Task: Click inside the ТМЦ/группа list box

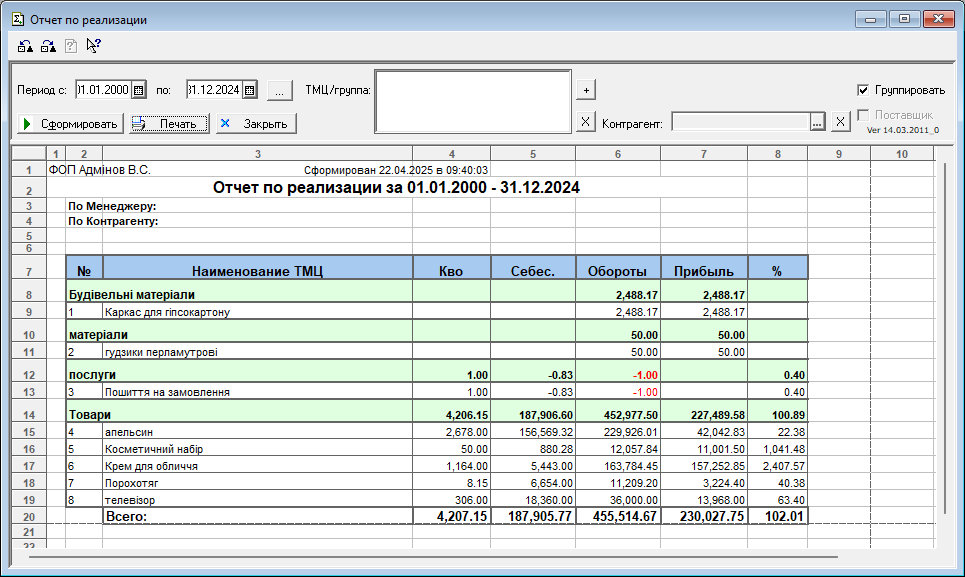Action: (473, 101)
